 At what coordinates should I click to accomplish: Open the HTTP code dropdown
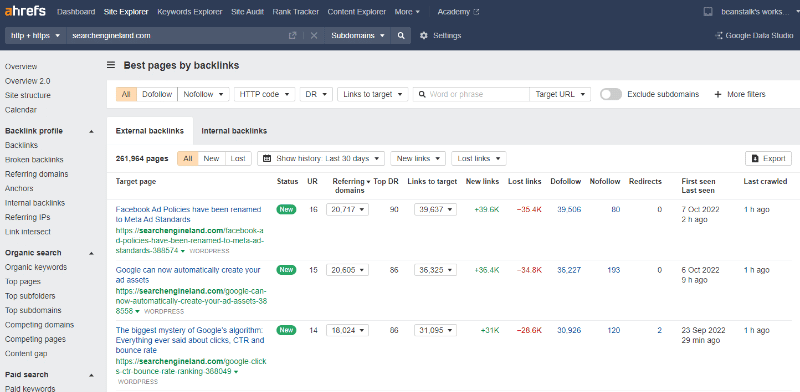[x=264, y=94]
